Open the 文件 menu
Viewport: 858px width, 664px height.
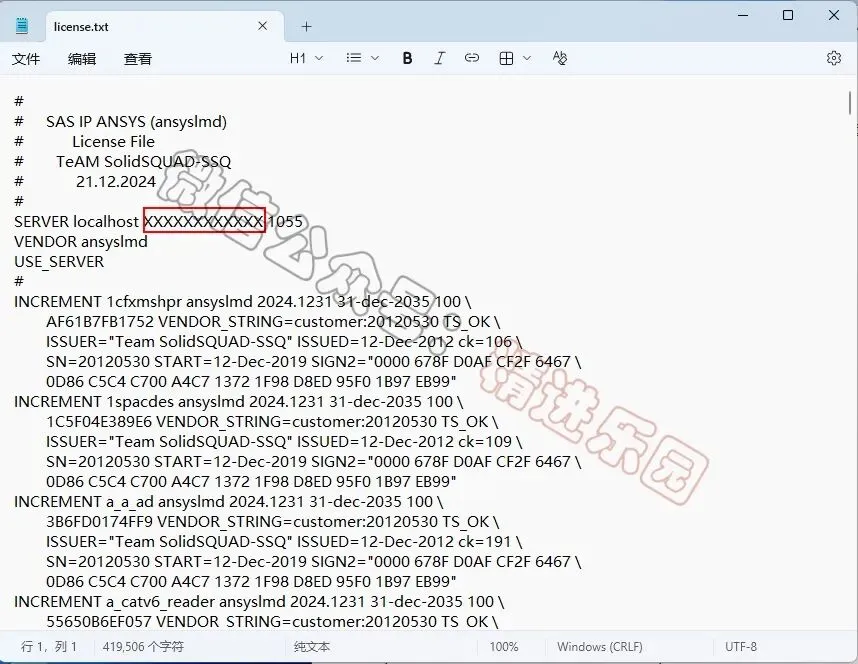(x=26, y=59)
